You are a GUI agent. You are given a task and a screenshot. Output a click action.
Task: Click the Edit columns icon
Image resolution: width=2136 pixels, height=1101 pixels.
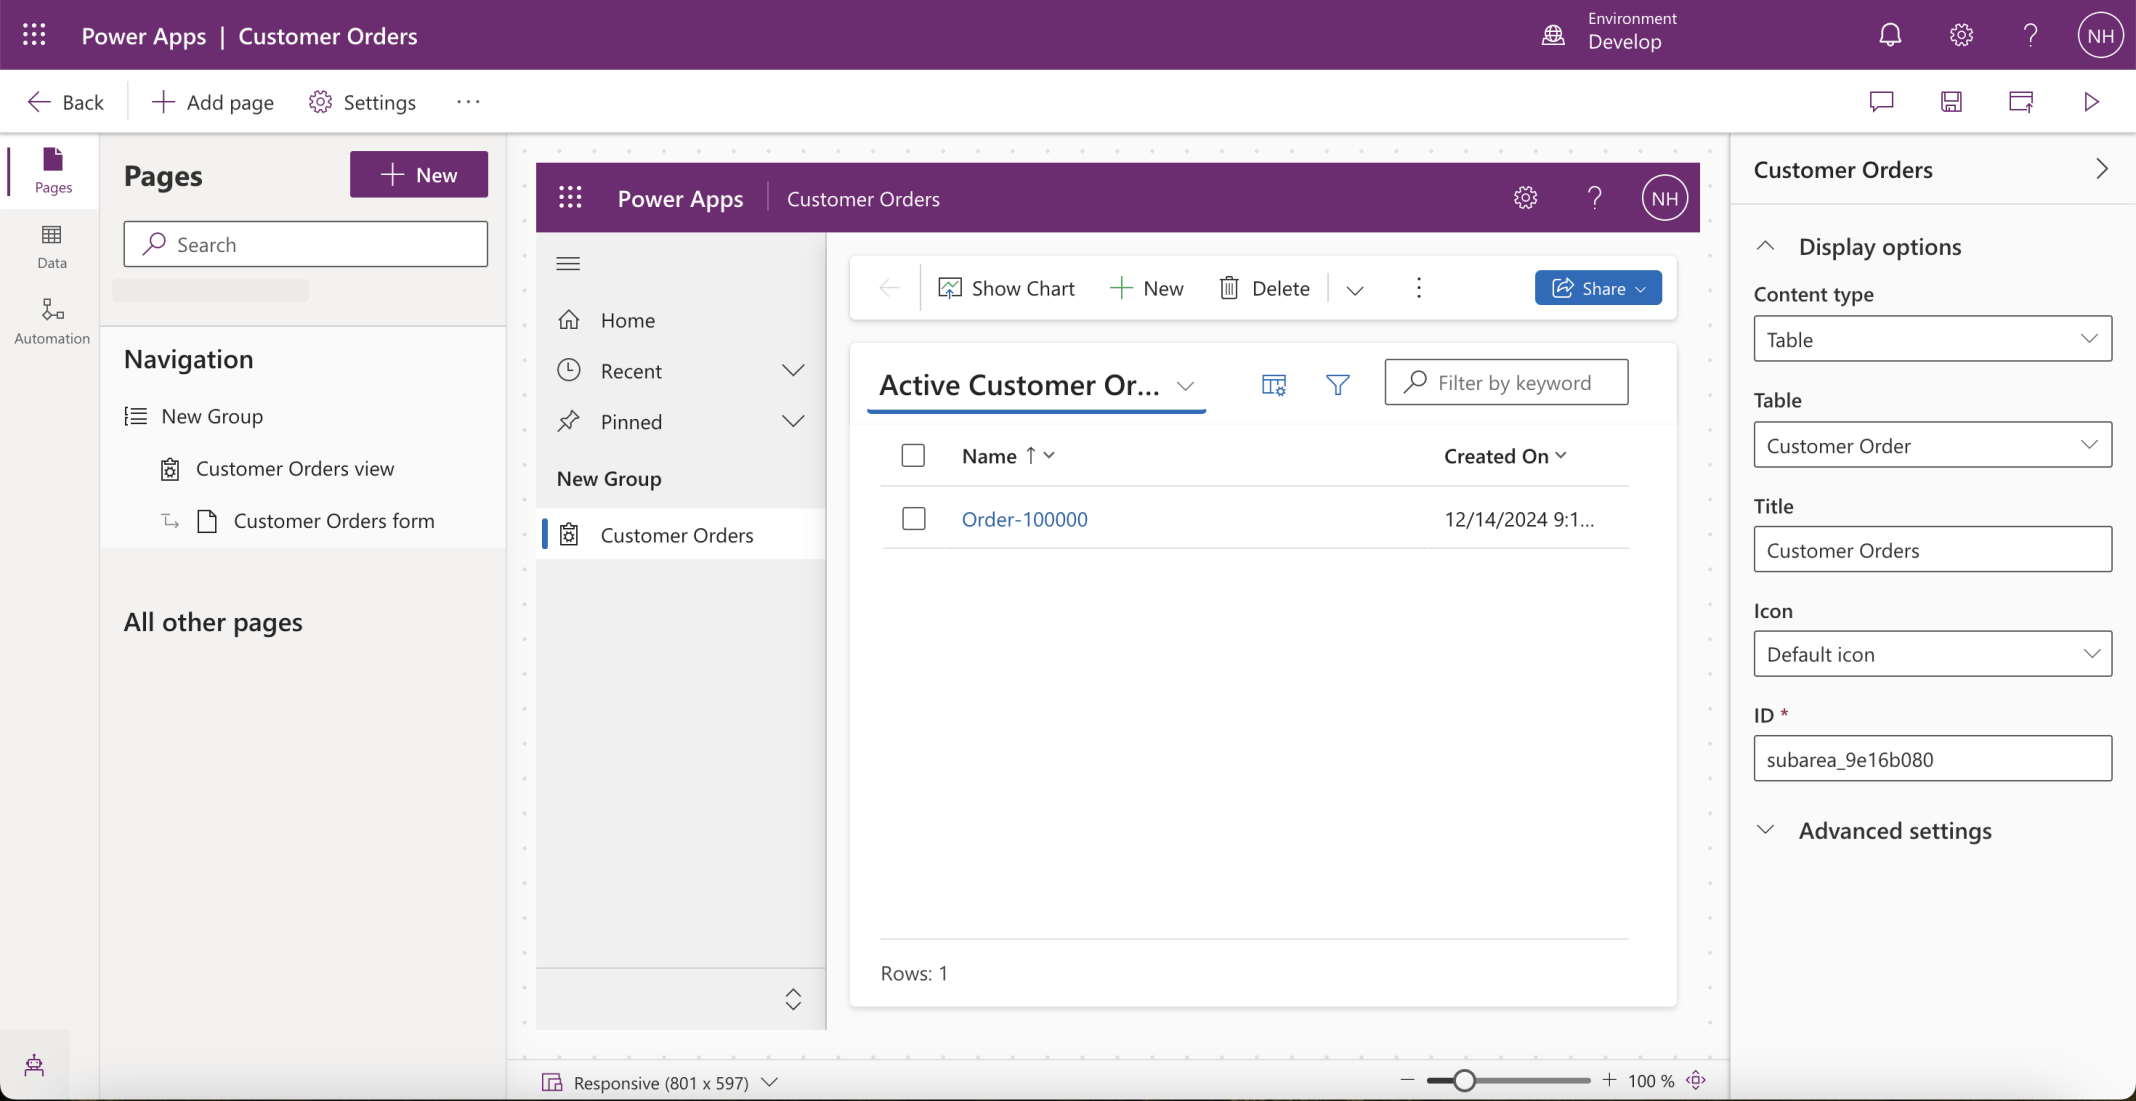click(1273, 385)
